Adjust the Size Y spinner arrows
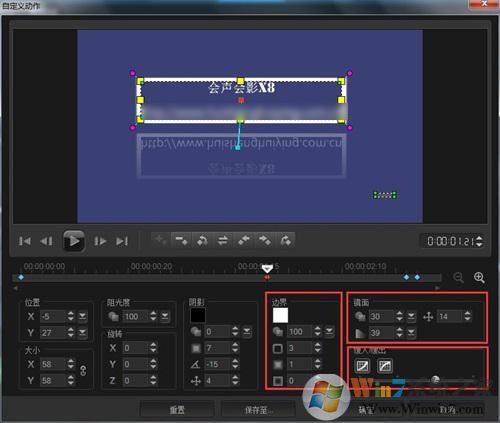 [x=71, y=380]
